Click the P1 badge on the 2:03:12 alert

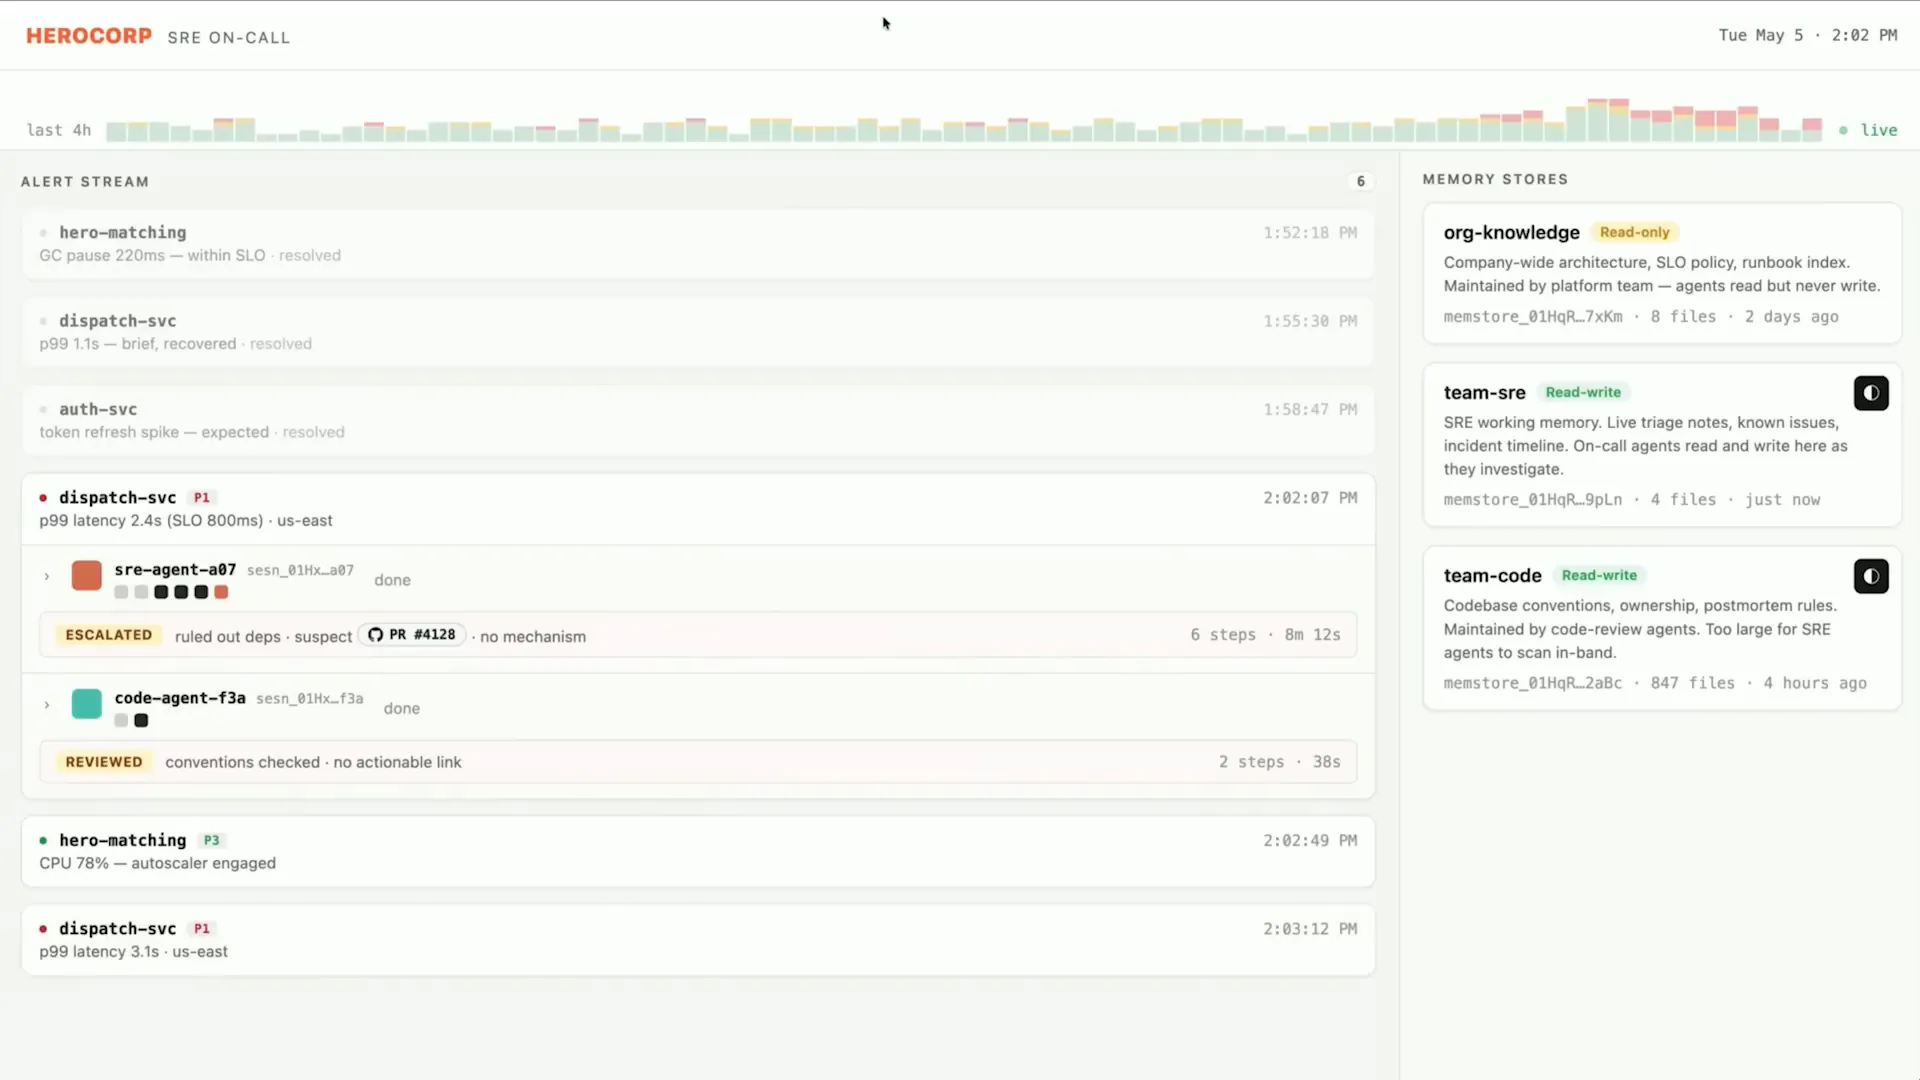coord(202,928)
